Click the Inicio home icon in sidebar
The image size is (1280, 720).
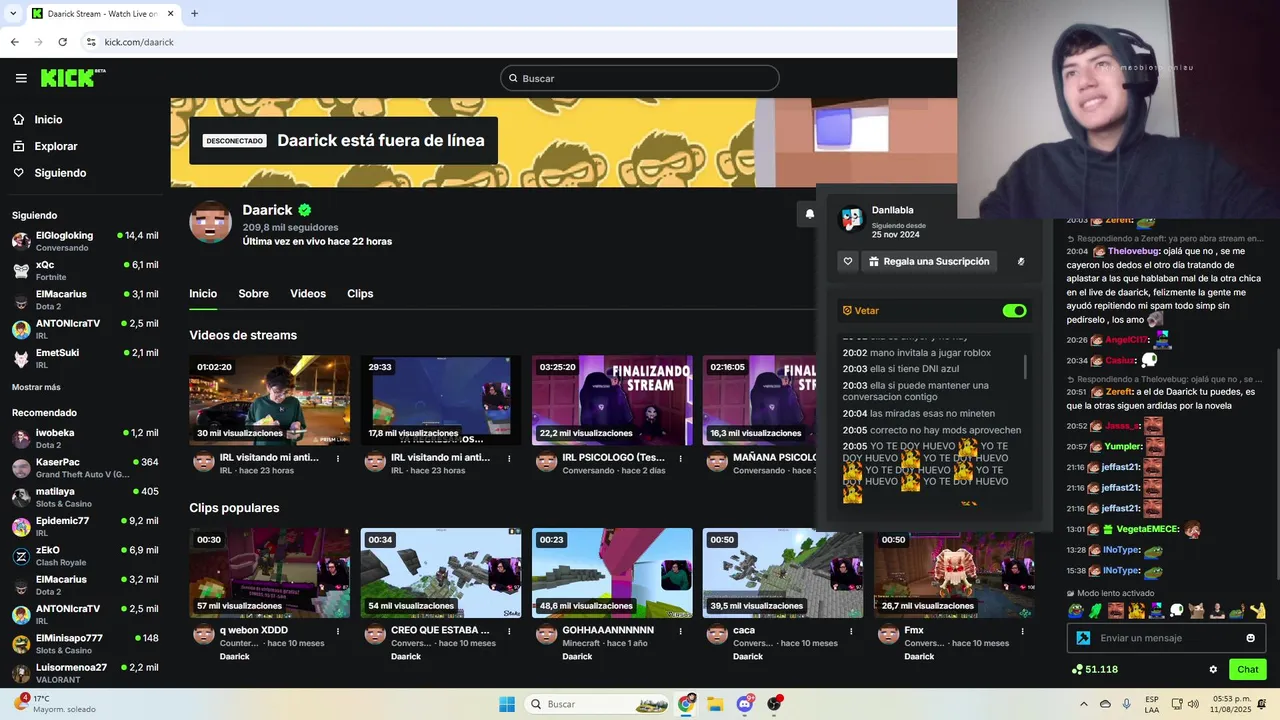[19, 119]
